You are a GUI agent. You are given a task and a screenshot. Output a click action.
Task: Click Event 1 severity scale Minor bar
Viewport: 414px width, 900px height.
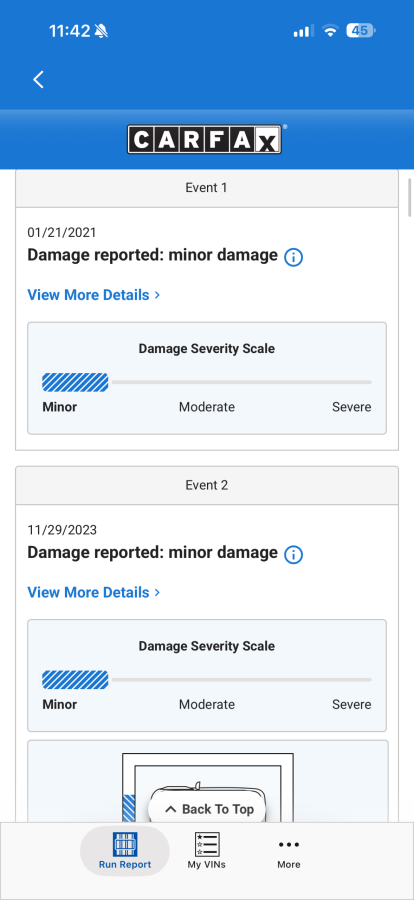click(75, 382)
